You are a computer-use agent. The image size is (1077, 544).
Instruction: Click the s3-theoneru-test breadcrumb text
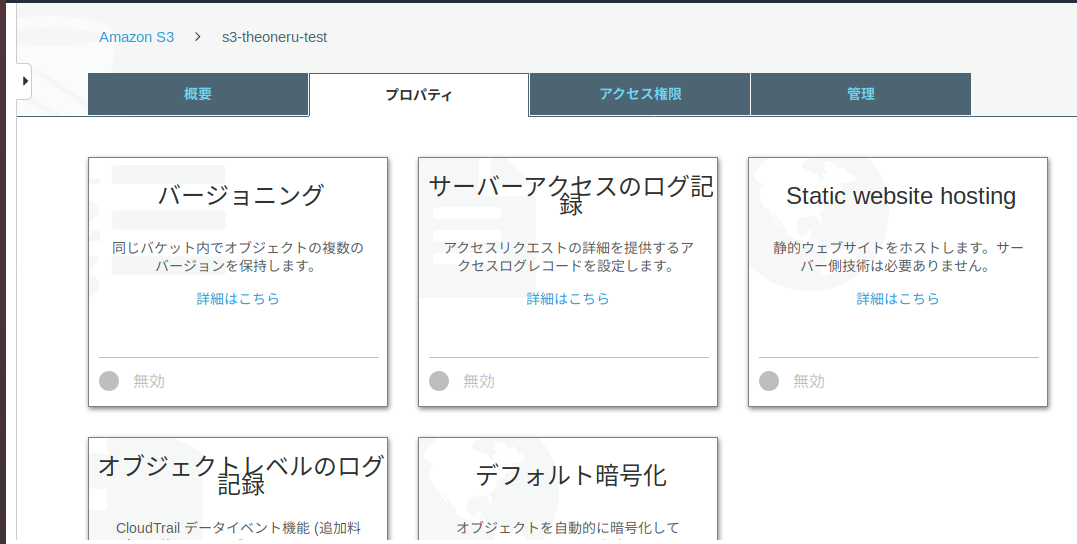click(x=275, y=37)
